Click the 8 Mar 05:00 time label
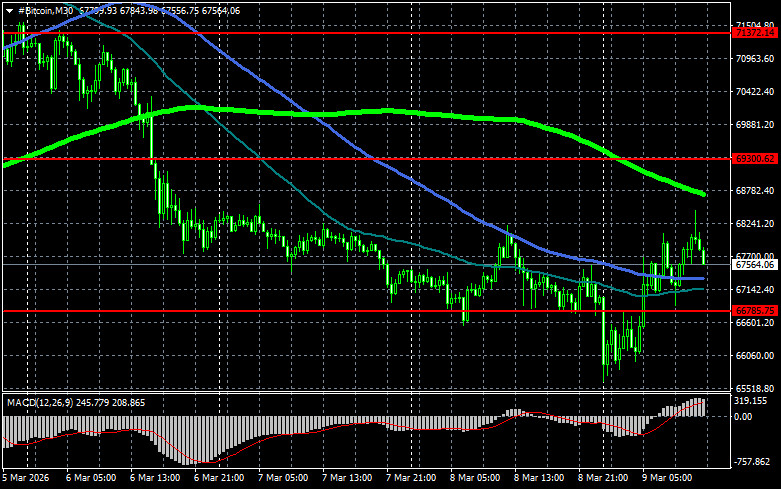Screen dimensions: 781x489 click(475, 478)
